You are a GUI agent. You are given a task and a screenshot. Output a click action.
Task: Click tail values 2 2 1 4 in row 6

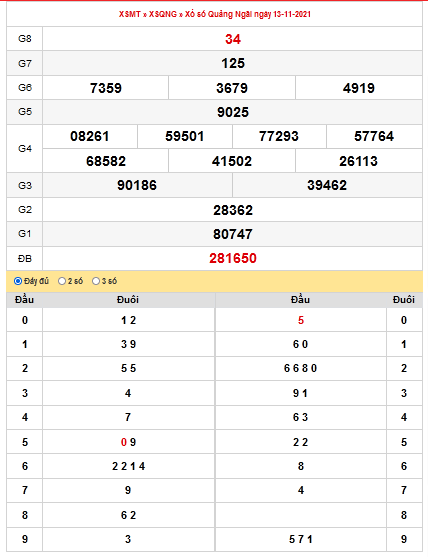point(128,466)
